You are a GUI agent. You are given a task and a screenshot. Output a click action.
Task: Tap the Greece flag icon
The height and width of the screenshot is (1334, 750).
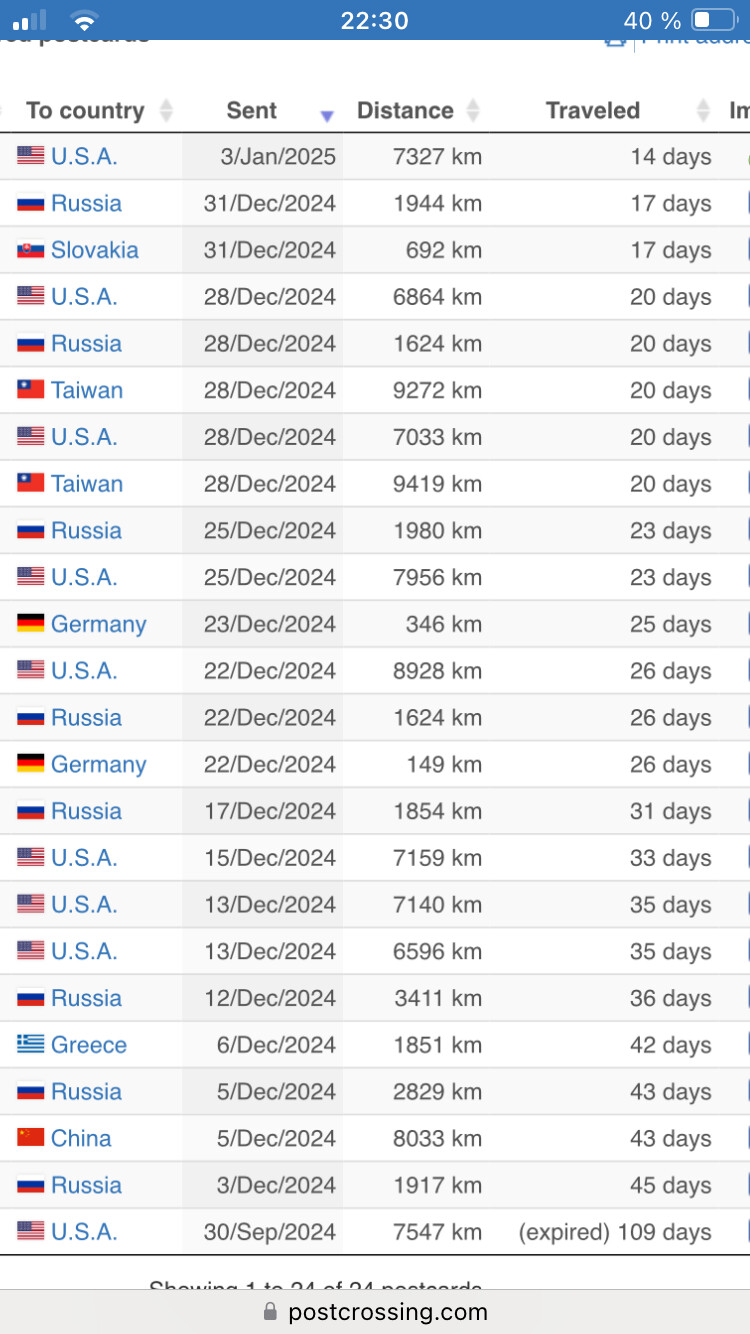click(x=31, y=1045)
